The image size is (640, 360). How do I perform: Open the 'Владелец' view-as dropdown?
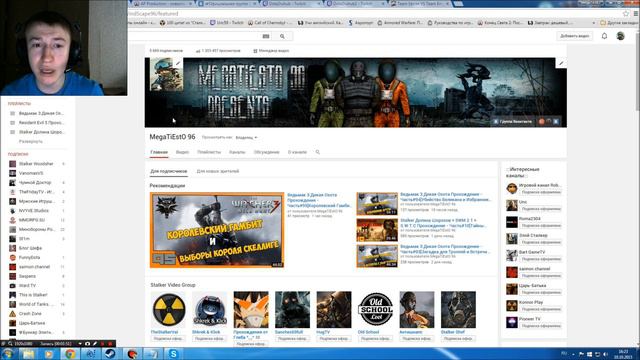pos(247,138)
